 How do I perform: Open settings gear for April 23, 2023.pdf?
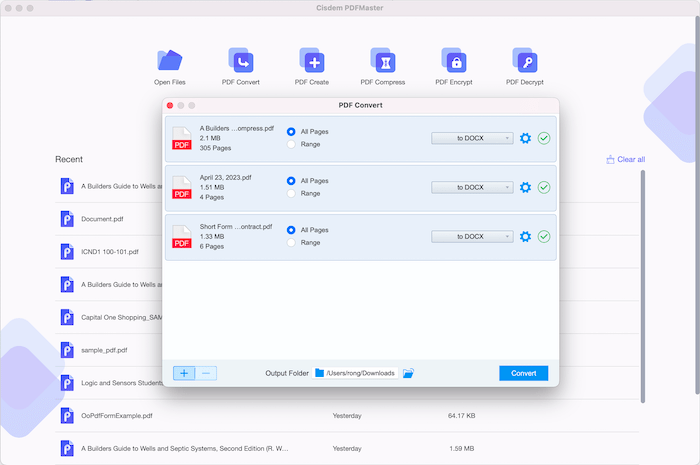point(525,187)
